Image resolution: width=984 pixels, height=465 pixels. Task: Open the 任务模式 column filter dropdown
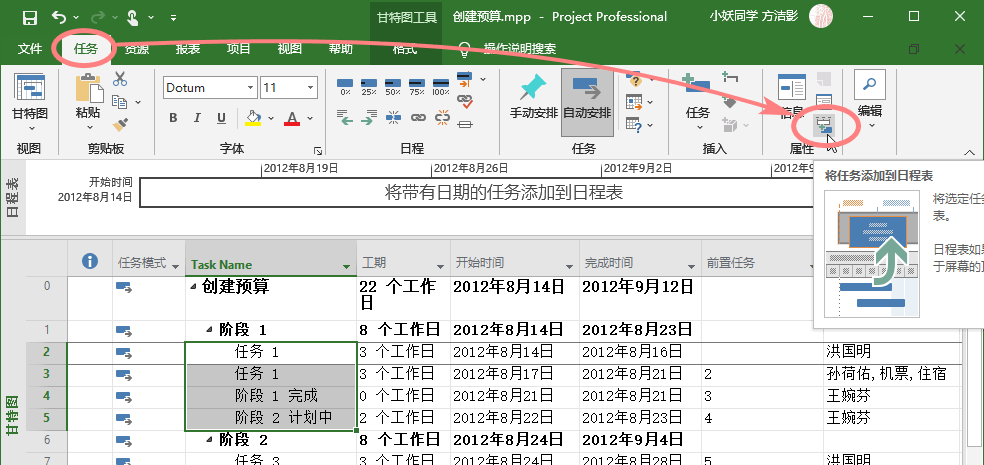(175, 265)
